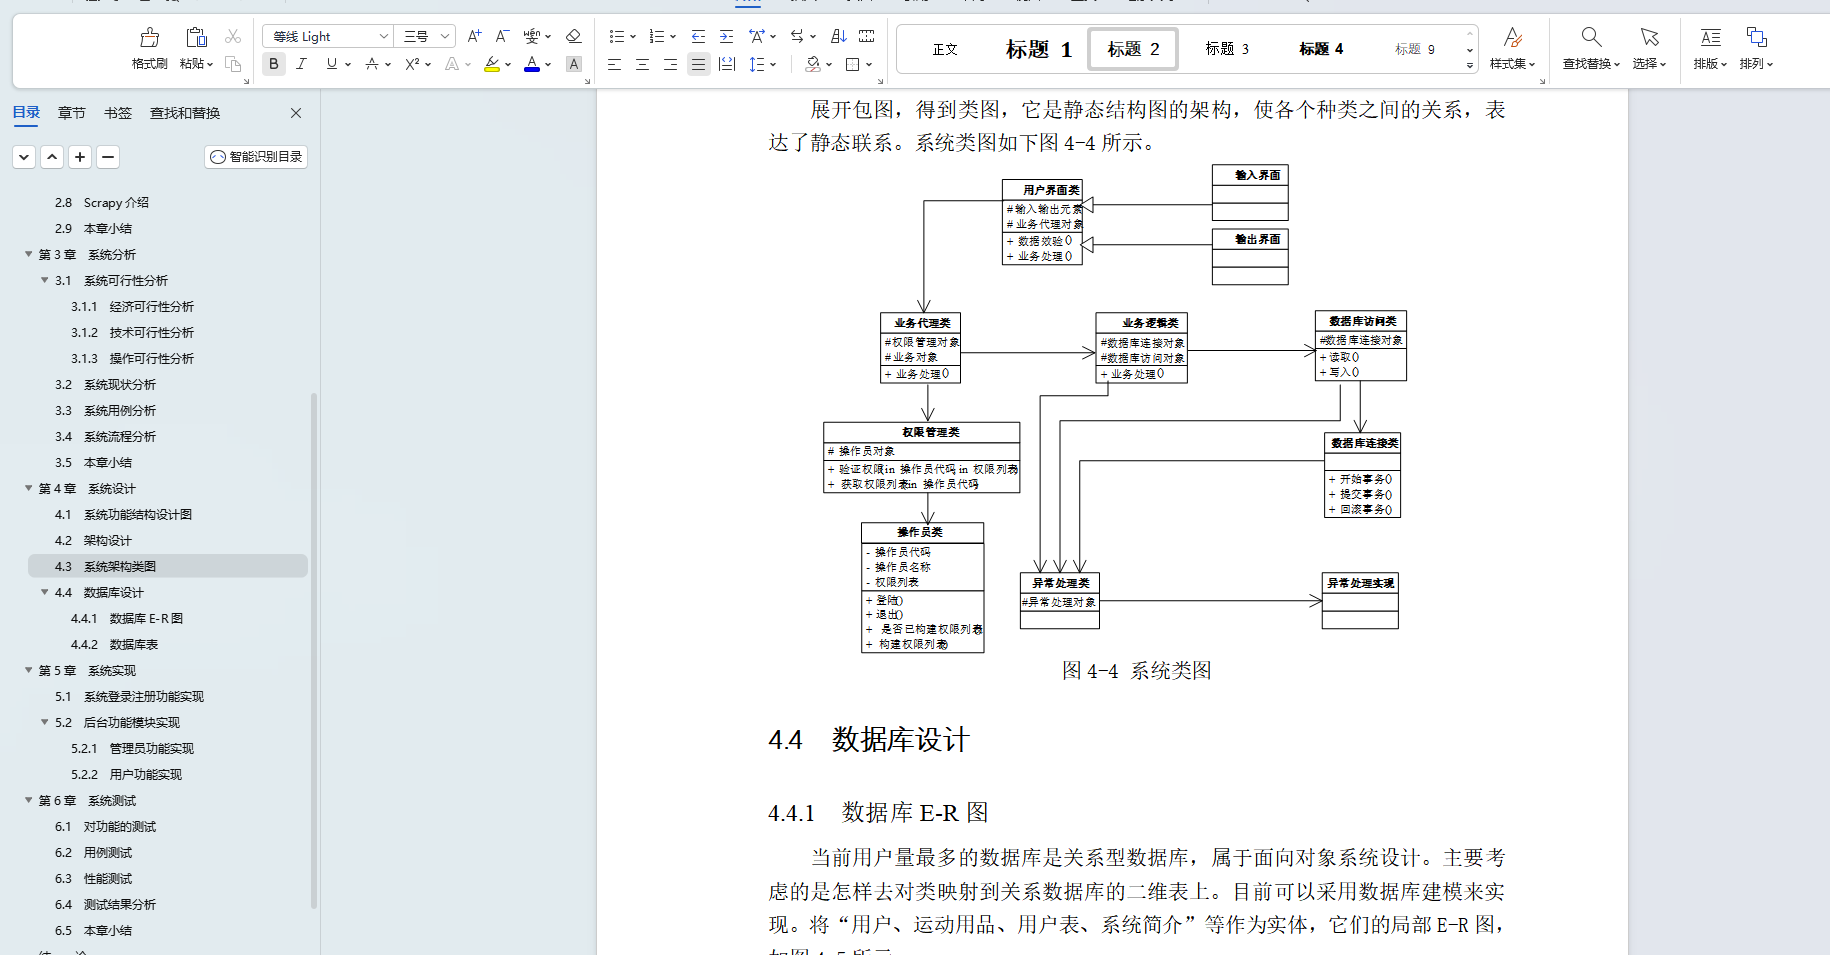Open the Style Set (样式集) icon
1830x955 pixels.
pyautogui.click(x=1512, y=38)
